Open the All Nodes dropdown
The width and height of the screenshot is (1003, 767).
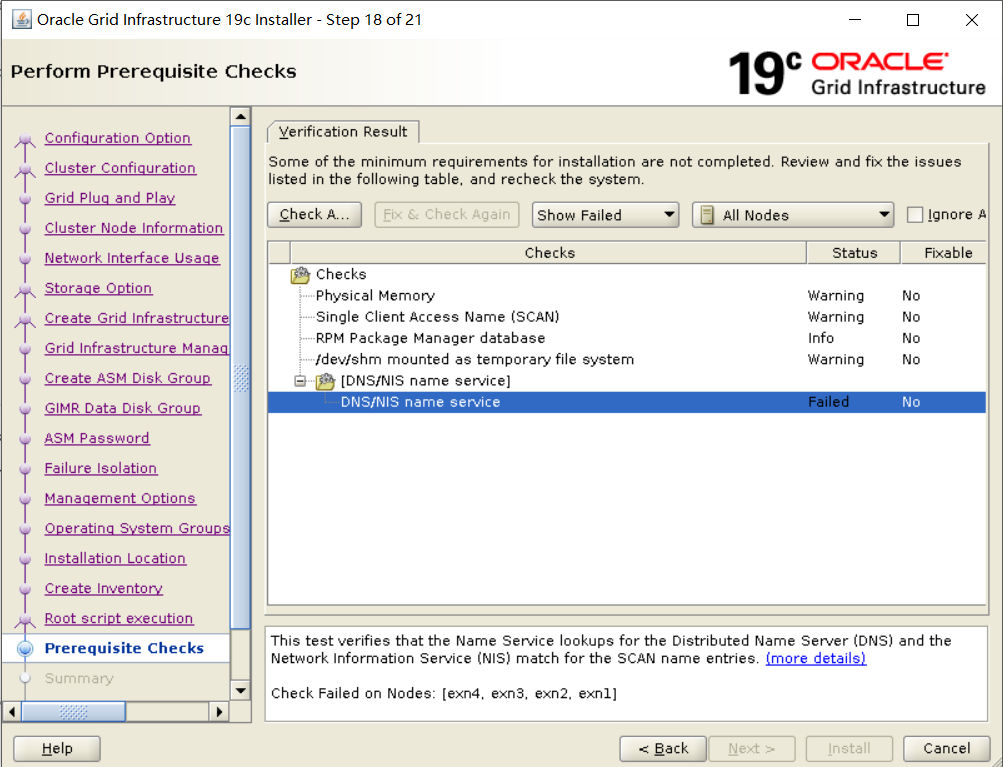pos(793,215)
